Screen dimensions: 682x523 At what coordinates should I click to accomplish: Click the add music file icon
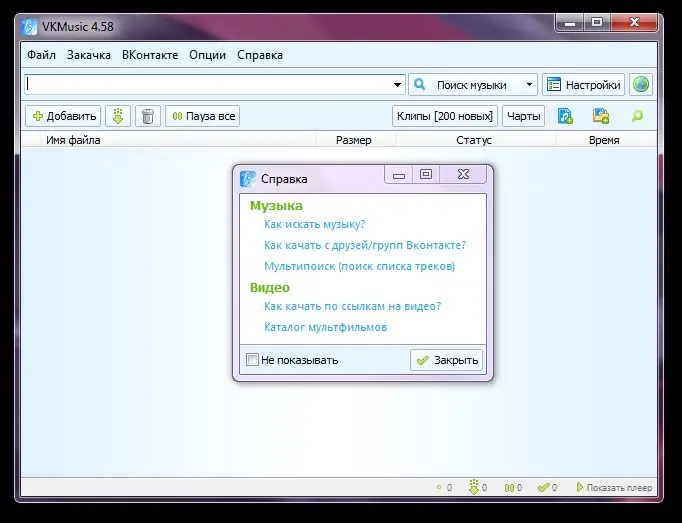[565, 116]
